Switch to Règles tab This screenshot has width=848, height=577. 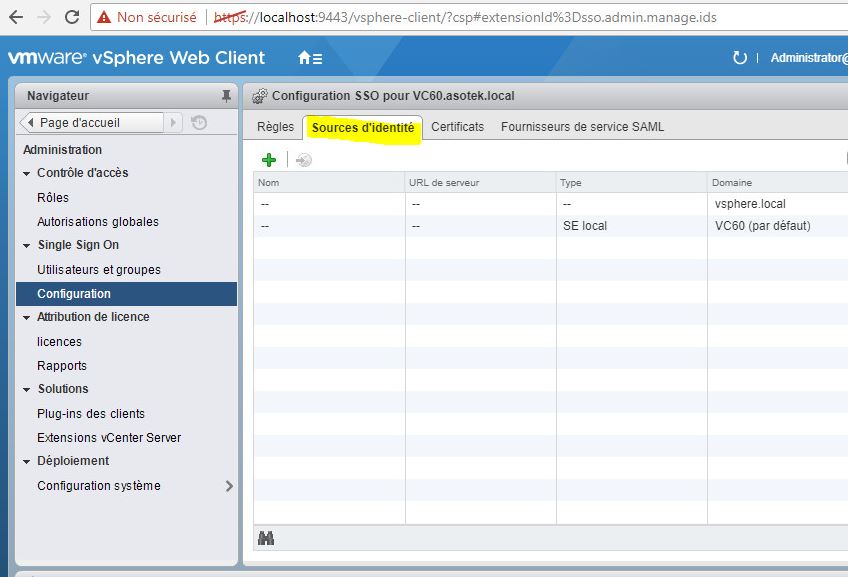(275, 127)
